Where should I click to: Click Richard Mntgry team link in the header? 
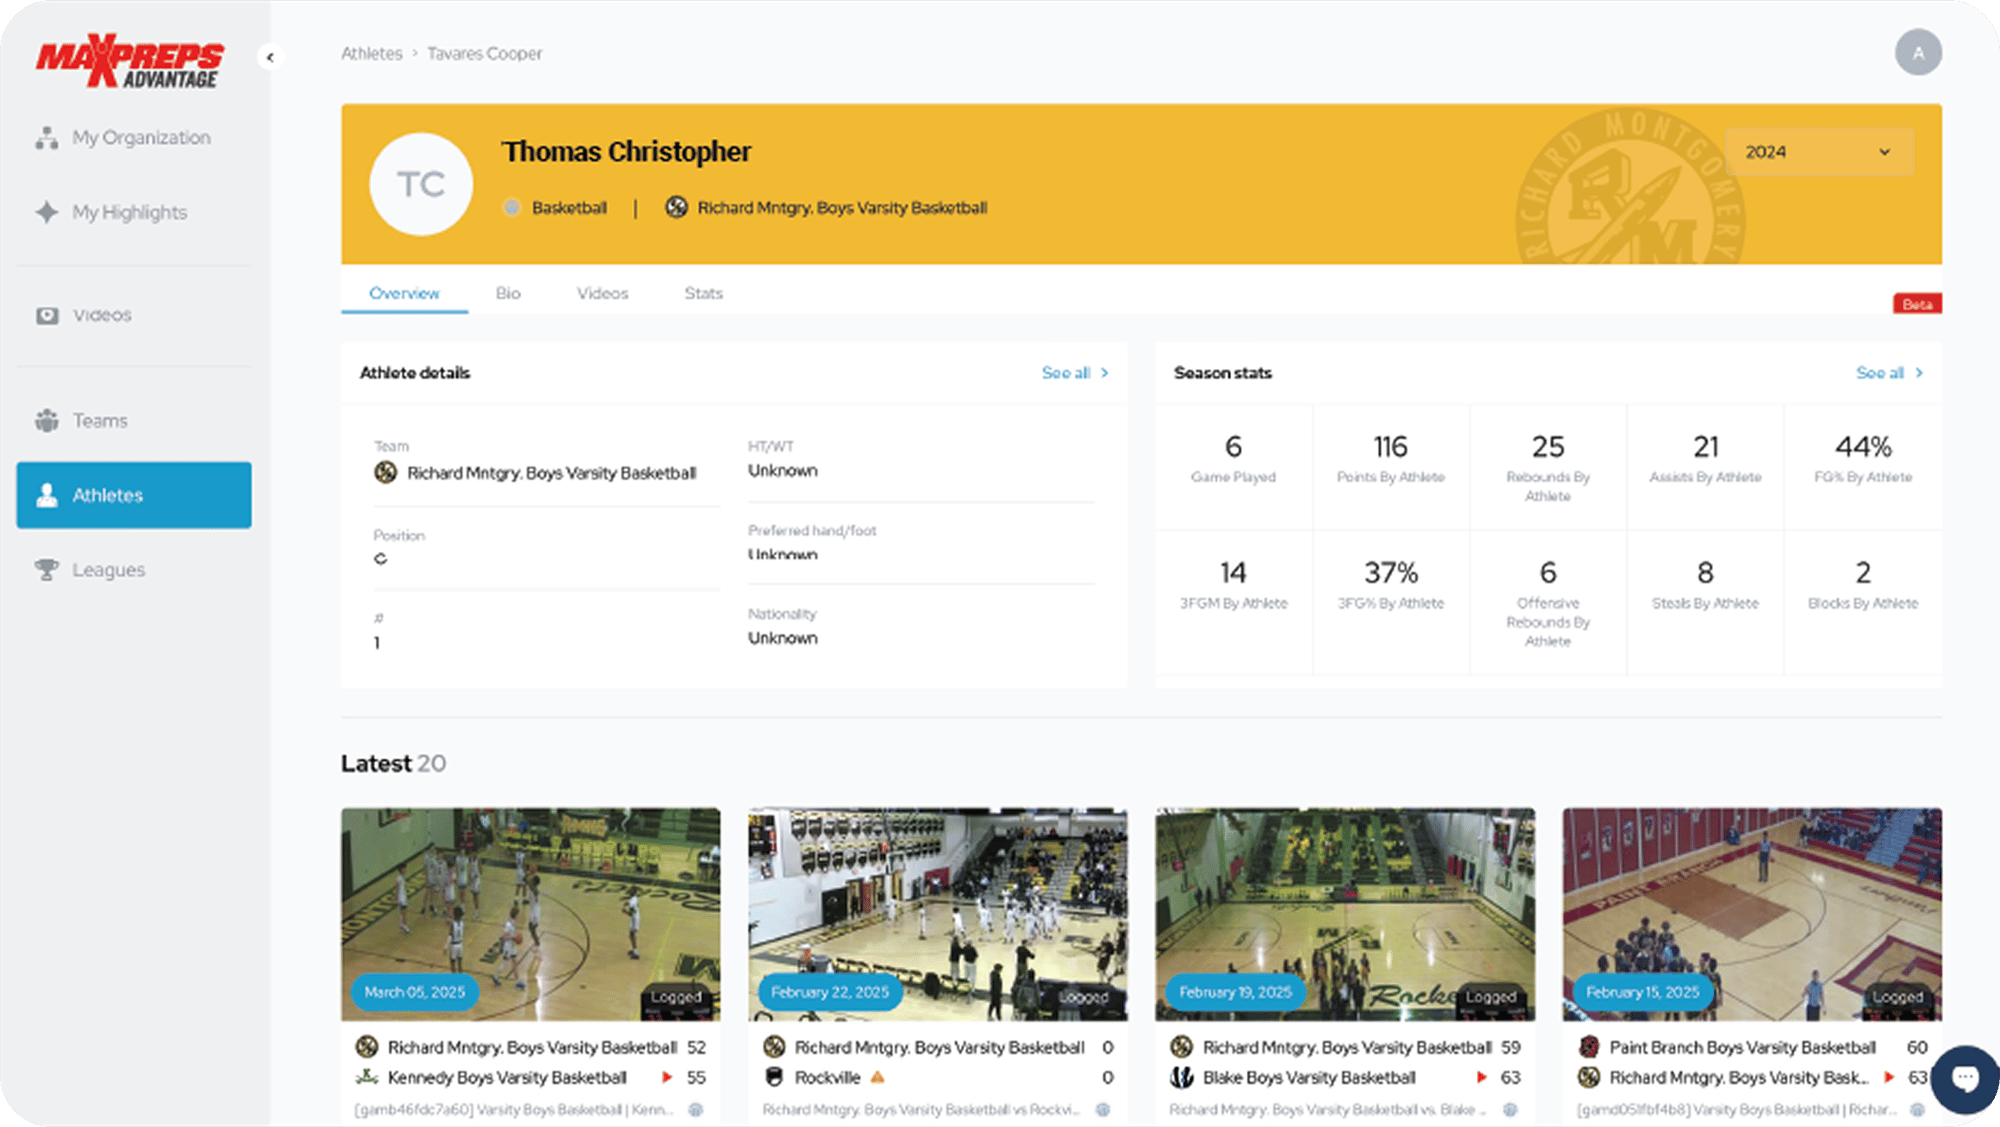click(x=842, y=208)
